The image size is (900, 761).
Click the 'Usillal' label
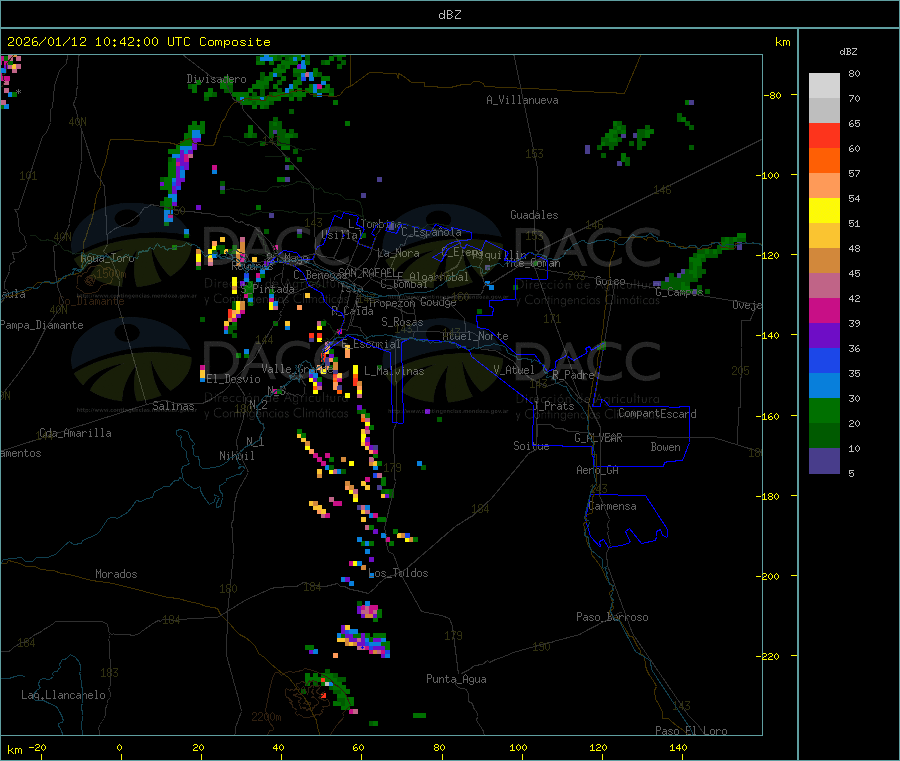[342, 235]
